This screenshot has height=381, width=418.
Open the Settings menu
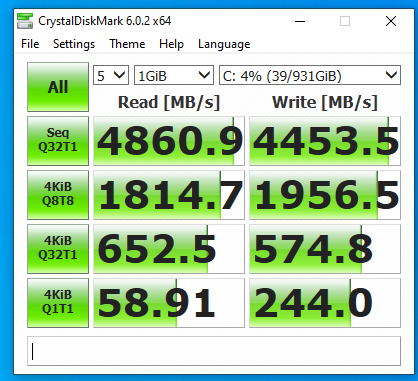[74, 44]
